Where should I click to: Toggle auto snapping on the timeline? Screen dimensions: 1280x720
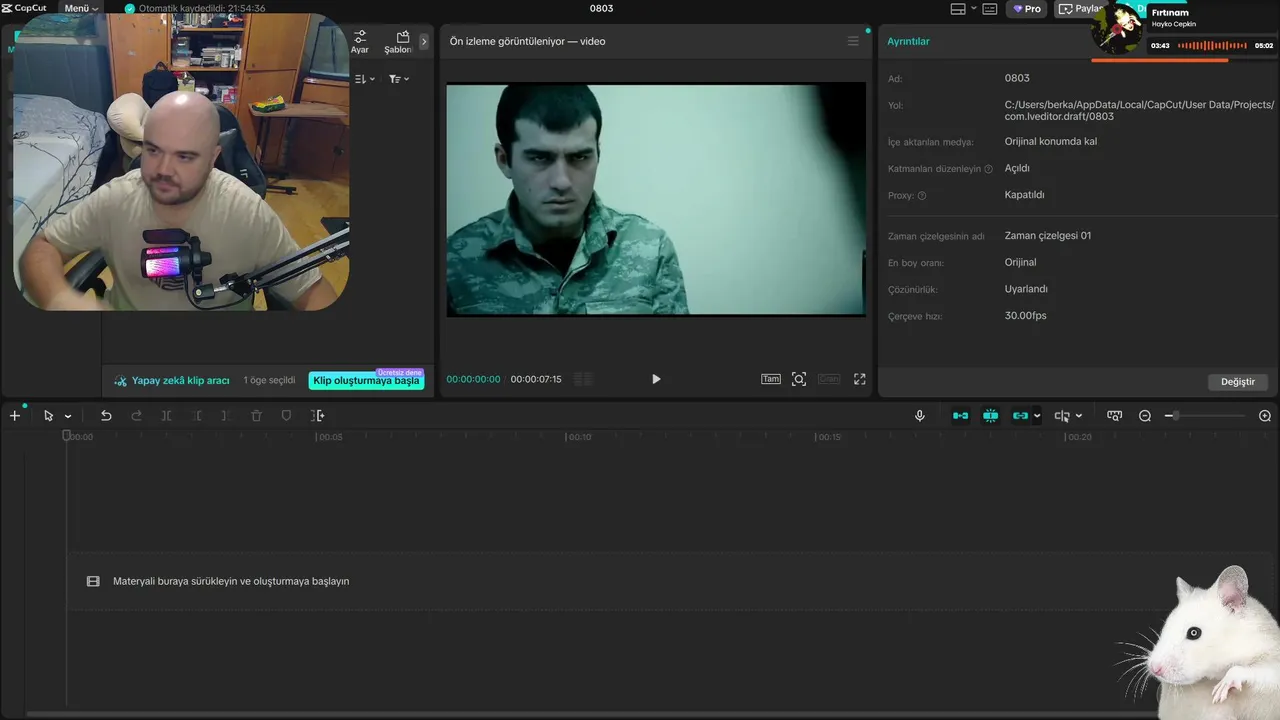point(991,416)
